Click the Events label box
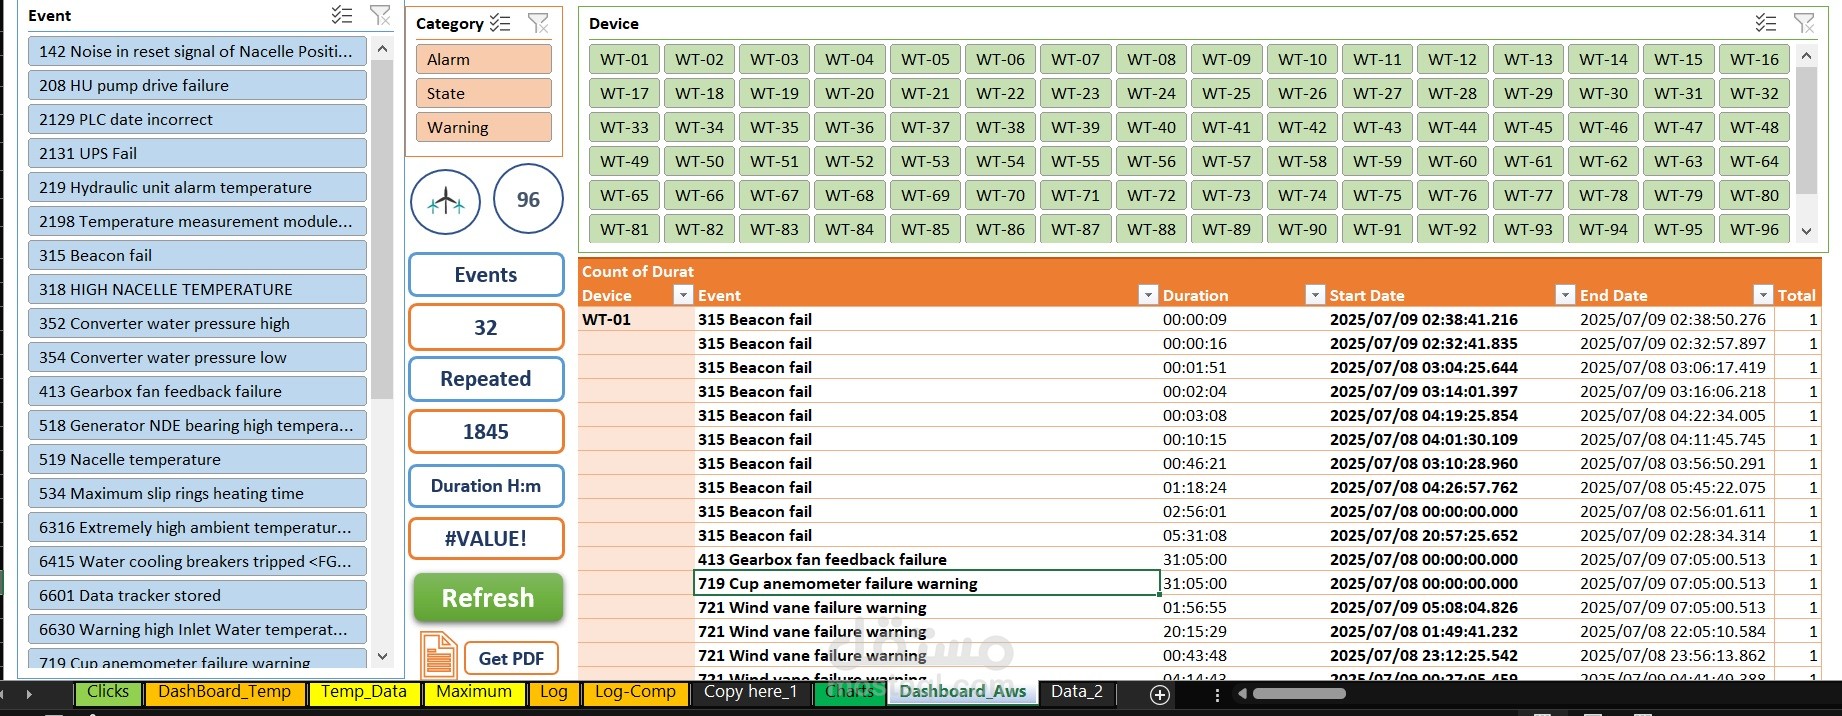This screenshot has height=716, width=1842. click(x=486, y=275)
